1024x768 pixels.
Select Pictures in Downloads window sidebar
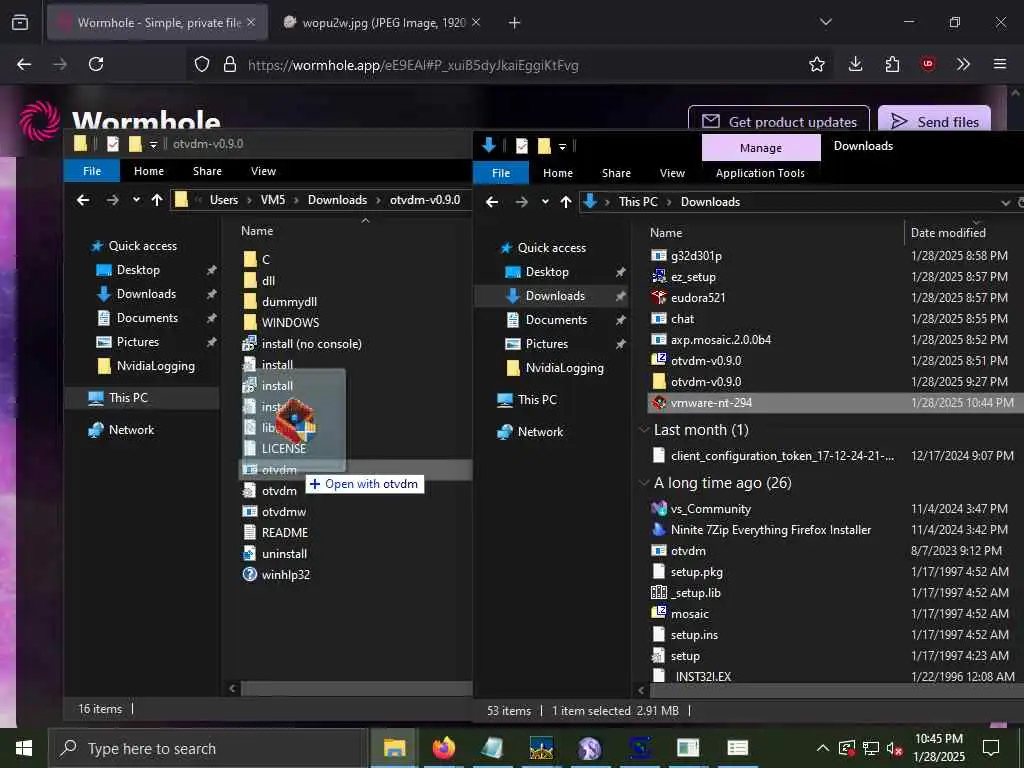pos(547,344)
